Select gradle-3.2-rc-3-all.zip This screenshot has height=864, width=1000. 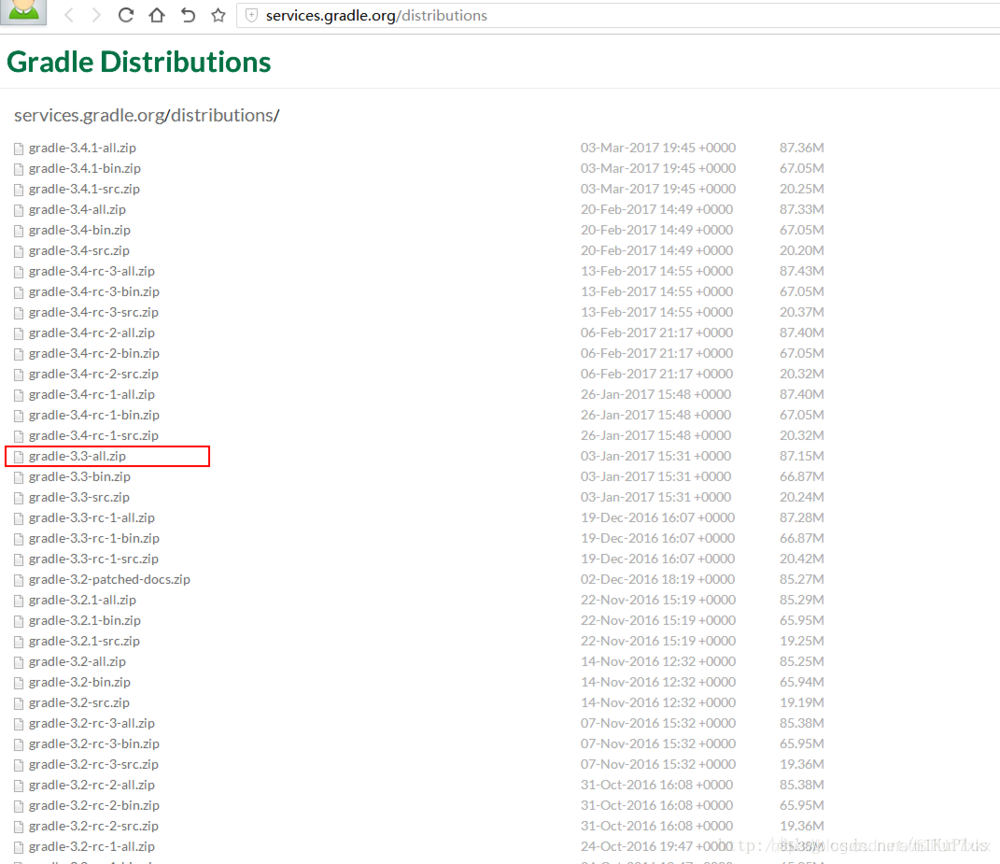coord(92,724)
